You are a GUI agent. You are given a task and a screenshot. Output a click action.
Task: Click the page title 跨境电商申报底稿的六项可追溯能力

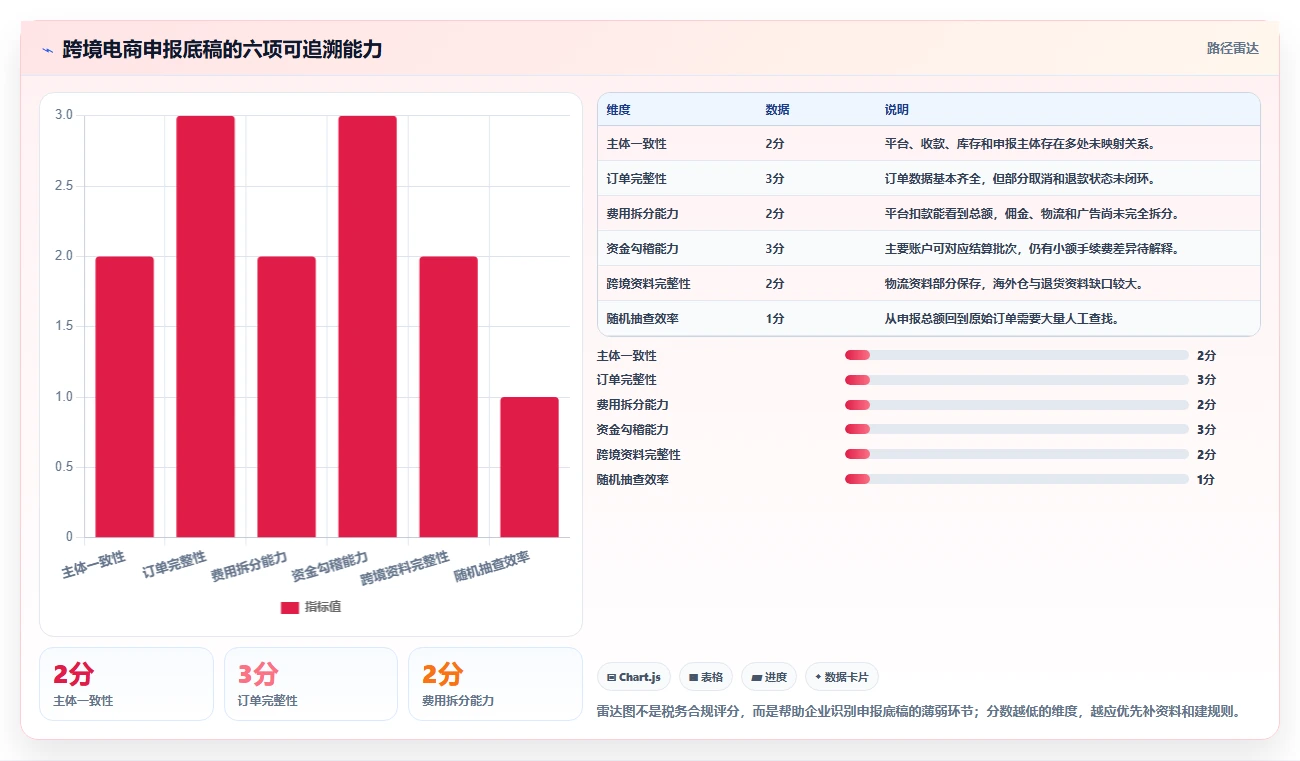[222, 49]
